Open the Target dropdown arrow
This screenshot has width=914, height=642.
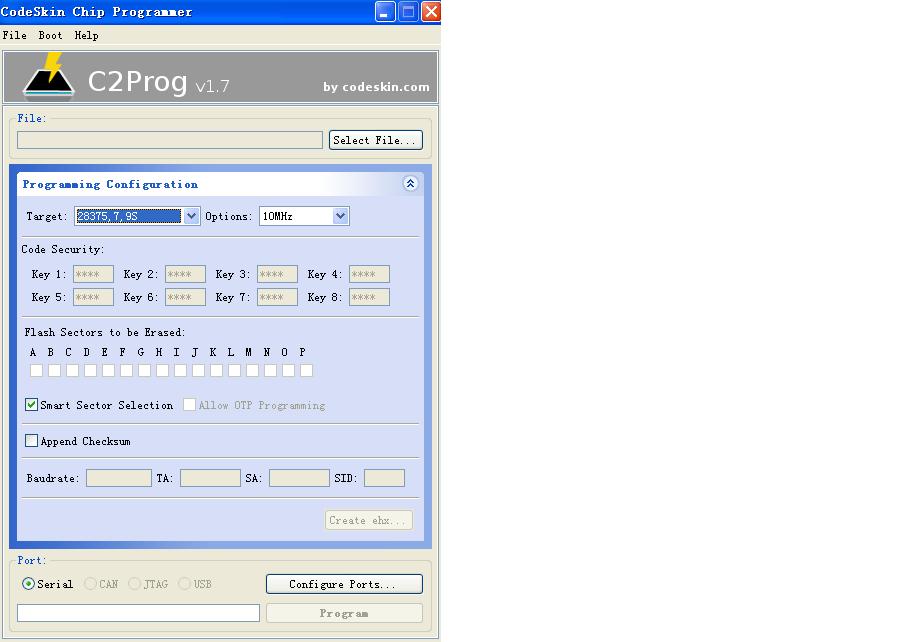pyautogui.click(x=191, y=216)
